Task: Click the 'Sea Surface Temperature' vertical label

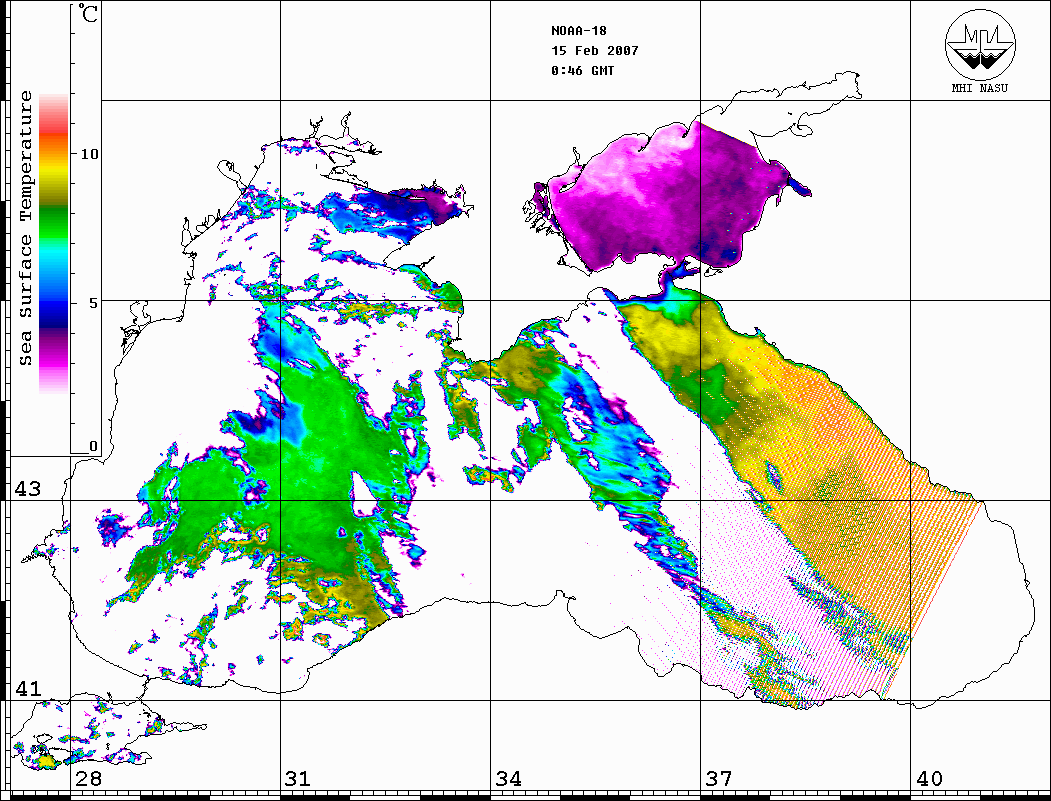Action: (25, 228)
